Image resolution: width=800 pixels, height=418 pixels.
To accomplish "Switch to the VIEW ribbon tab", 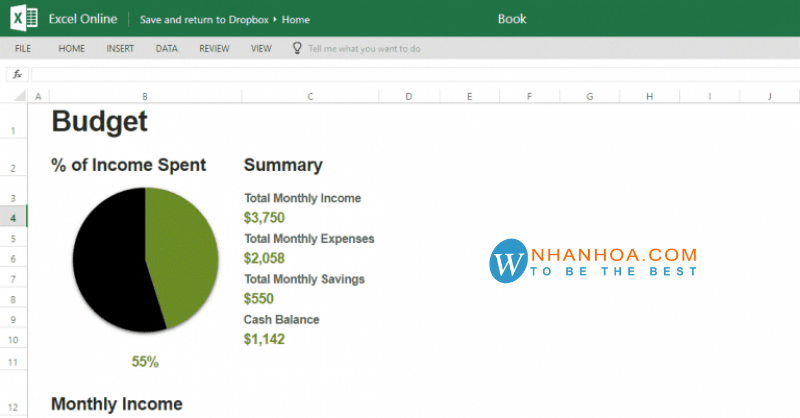I will (261, 48).
